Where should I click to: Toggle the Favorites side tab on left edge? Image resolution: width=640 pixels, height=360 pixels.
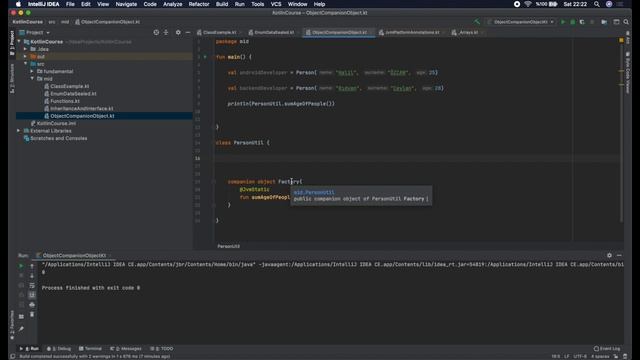pos(12,324)
